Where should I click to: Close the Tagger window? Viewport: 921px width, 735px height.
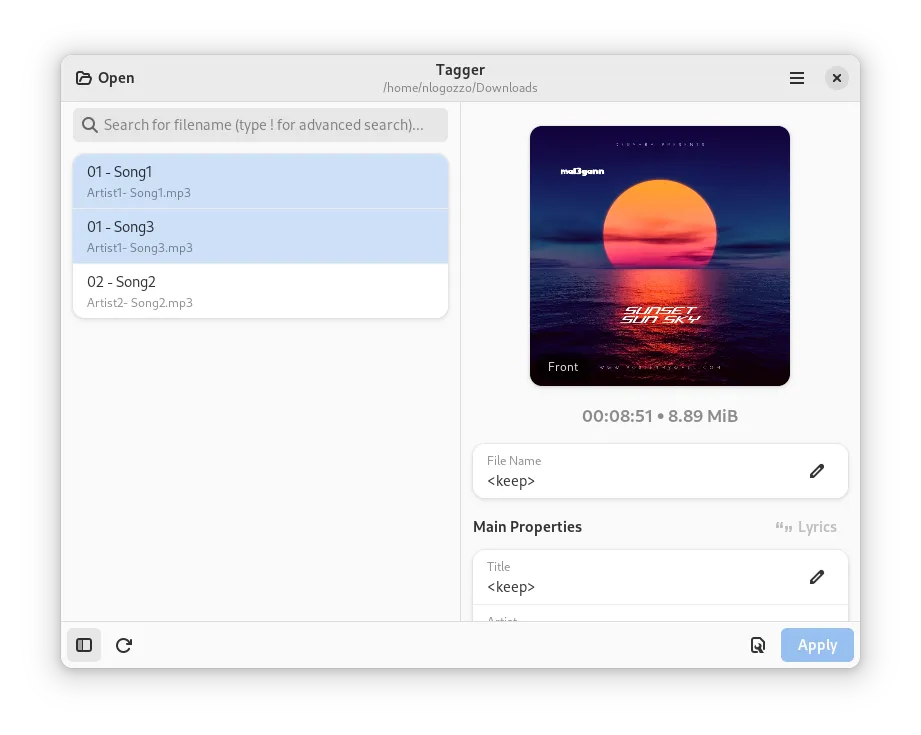(x=837, y=78)
